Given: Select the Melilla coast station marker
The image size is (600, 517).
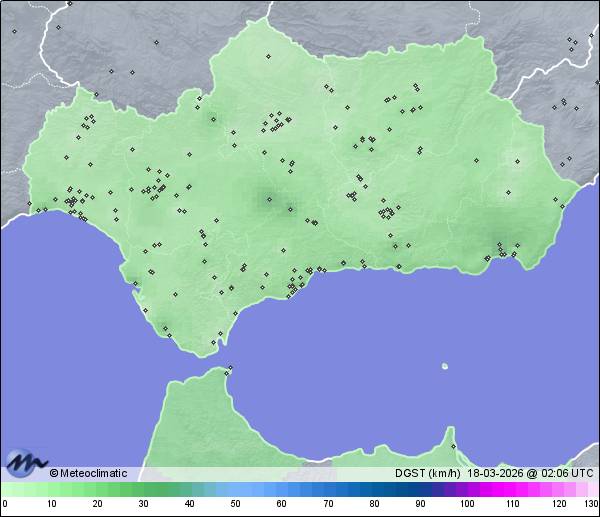Looking at the screenshot, I should tap(453, 446).
